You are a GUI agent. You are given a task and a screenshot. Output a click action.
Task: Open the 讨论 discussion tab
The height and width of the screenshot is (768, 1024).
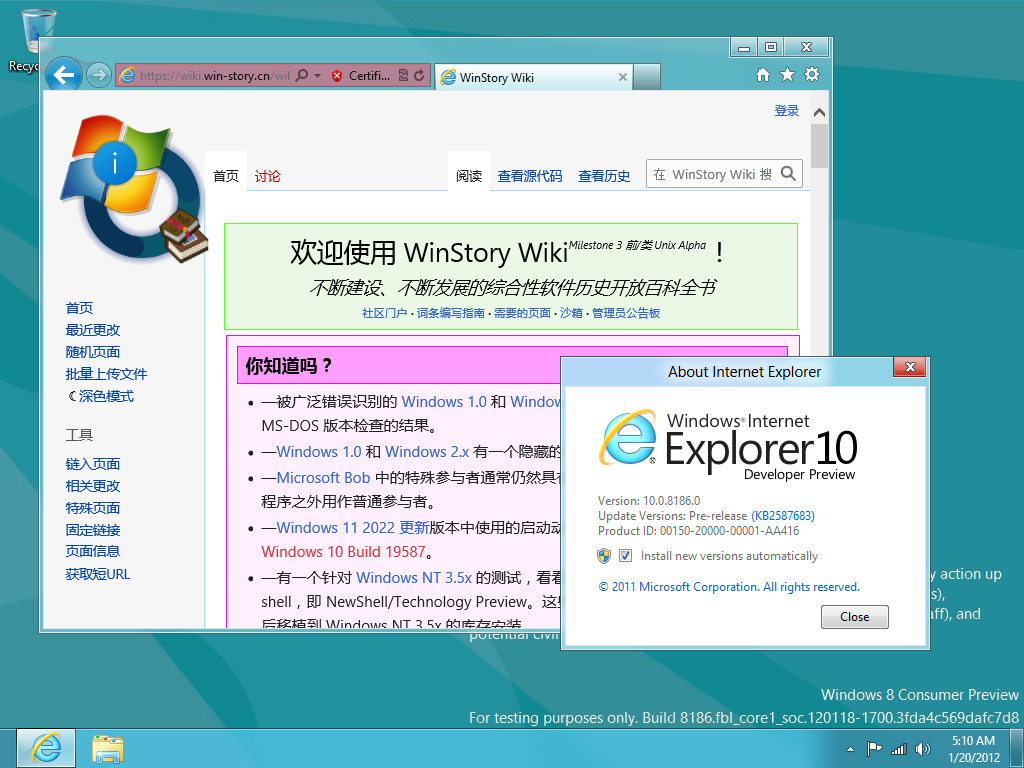267,176
